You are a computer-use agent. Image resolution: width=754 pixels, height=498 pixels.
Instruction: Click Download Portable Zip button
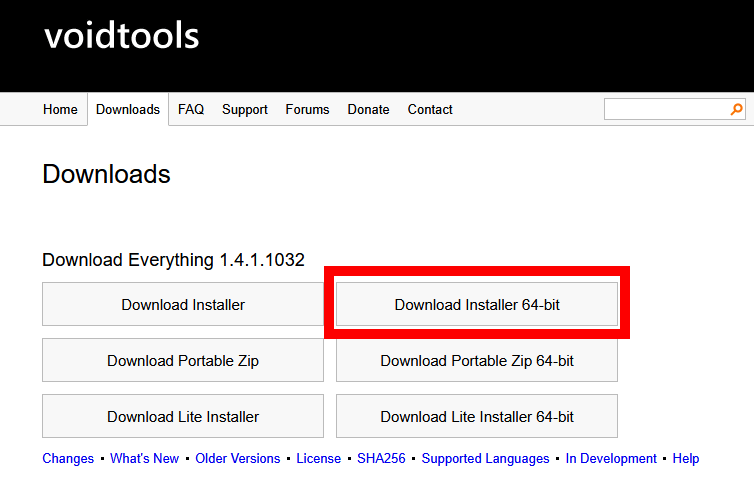(183, 360)
